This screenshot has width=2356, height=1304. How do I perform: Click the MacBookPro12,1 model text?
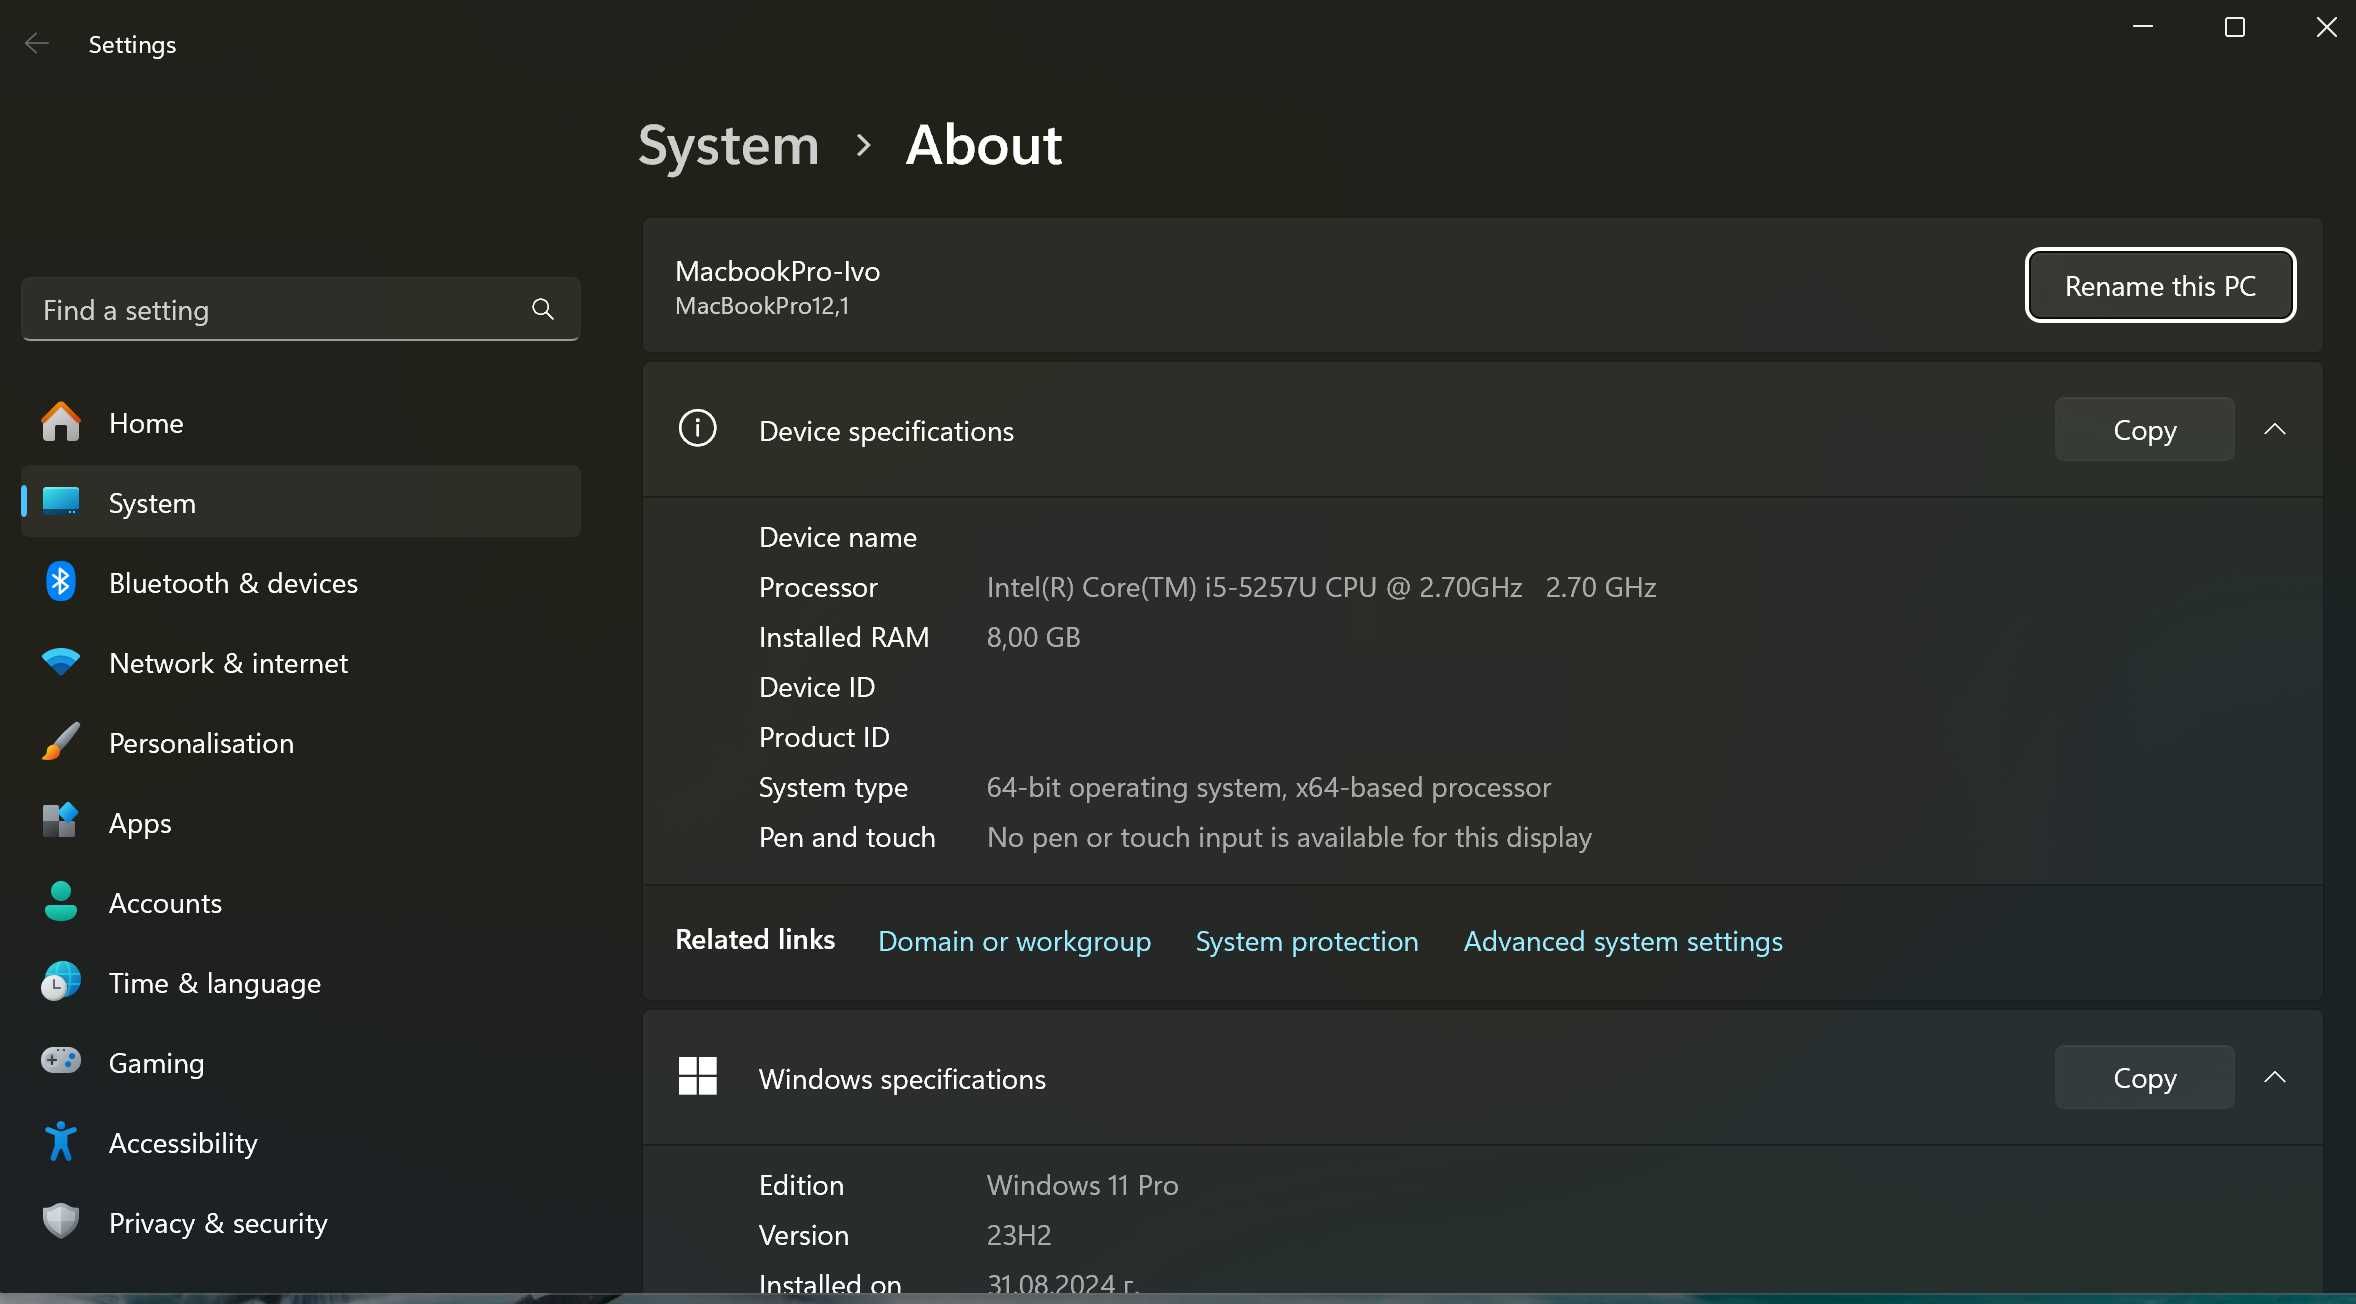(x=762, y=306)
